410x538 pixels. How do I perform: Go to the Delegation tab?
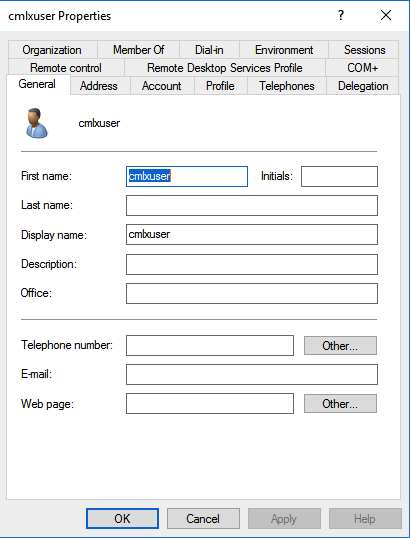[363, 86]
